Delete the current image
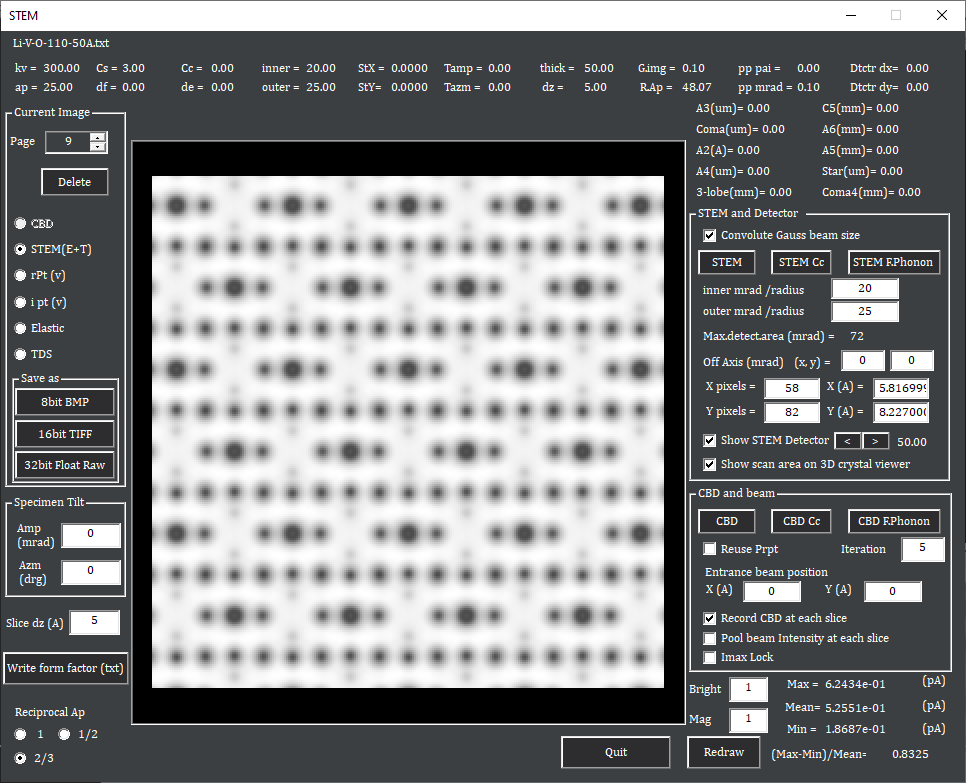Image resolution: width=966 pixels, height=783 pixels. (75, 182)
